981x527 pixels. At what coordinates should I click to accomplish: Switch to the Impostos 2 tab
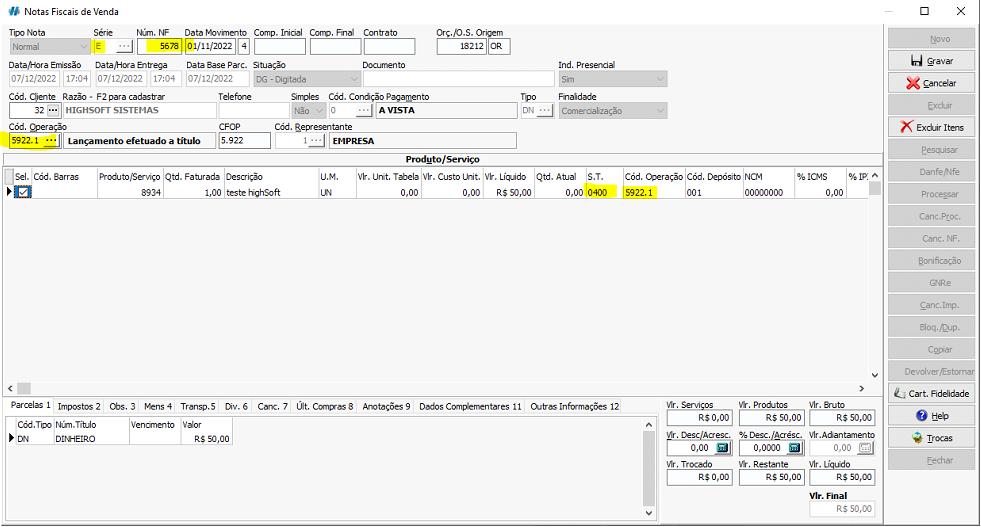click(x=79, y=407)
